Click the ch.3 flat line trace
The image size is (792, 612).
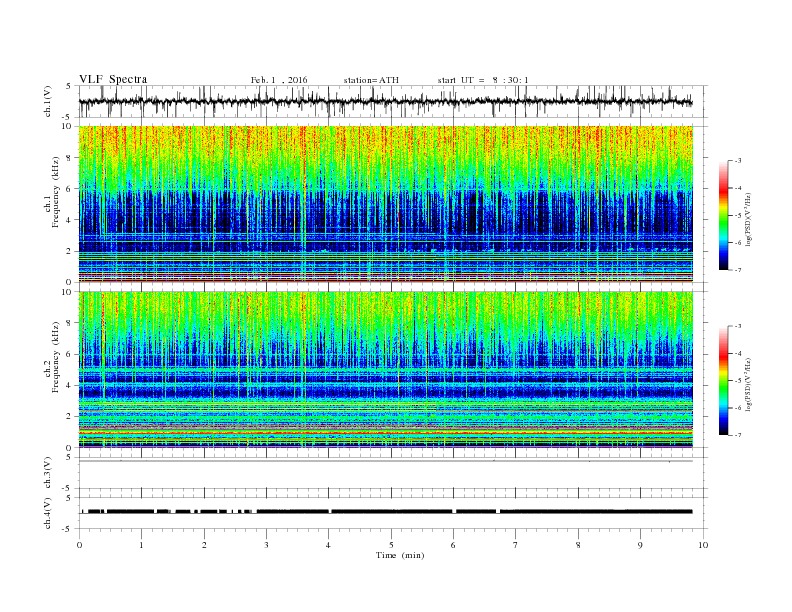[x=385, y=461]
